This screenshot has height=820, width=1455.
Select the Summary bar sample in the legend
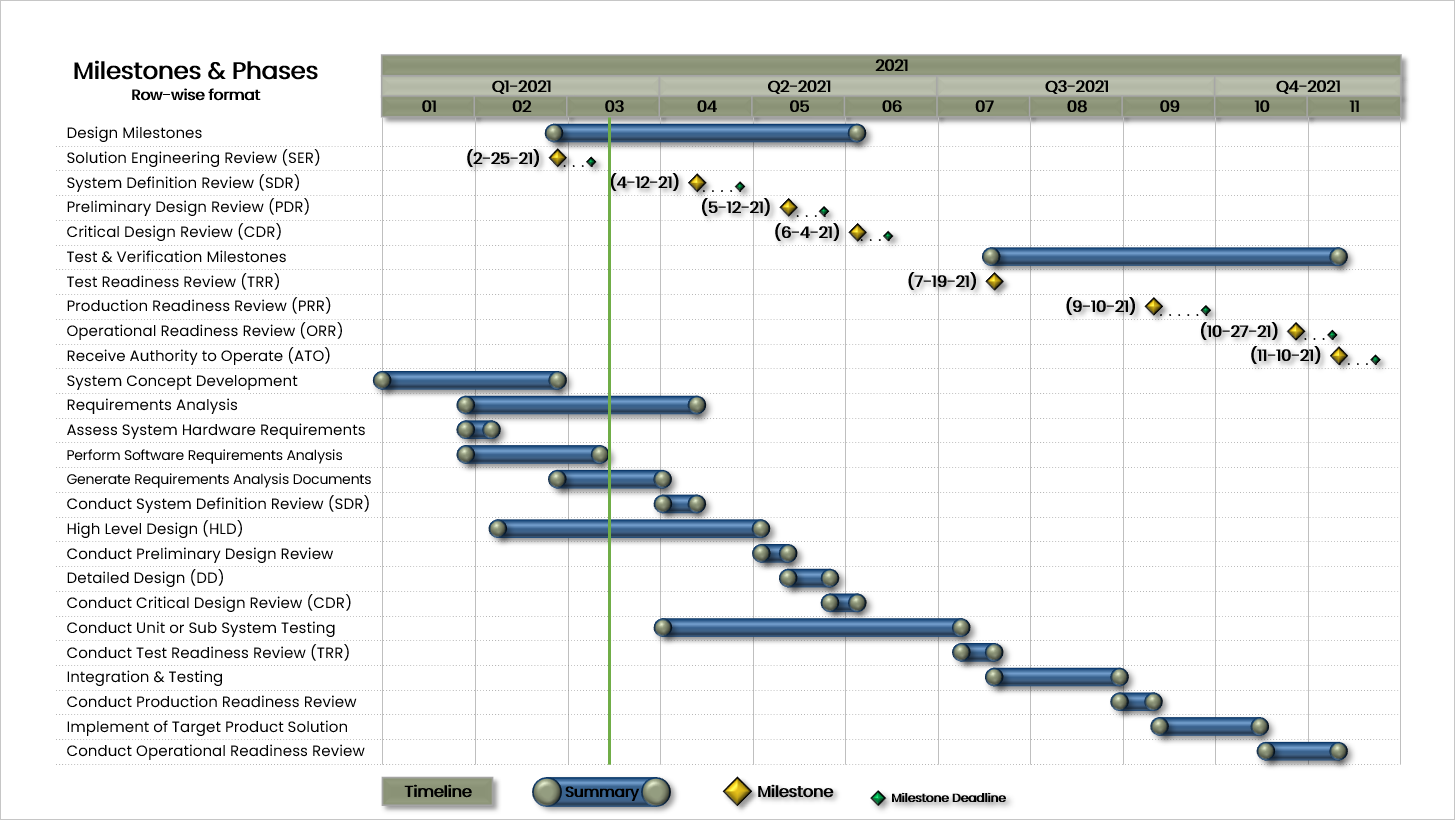coord(601,792)
